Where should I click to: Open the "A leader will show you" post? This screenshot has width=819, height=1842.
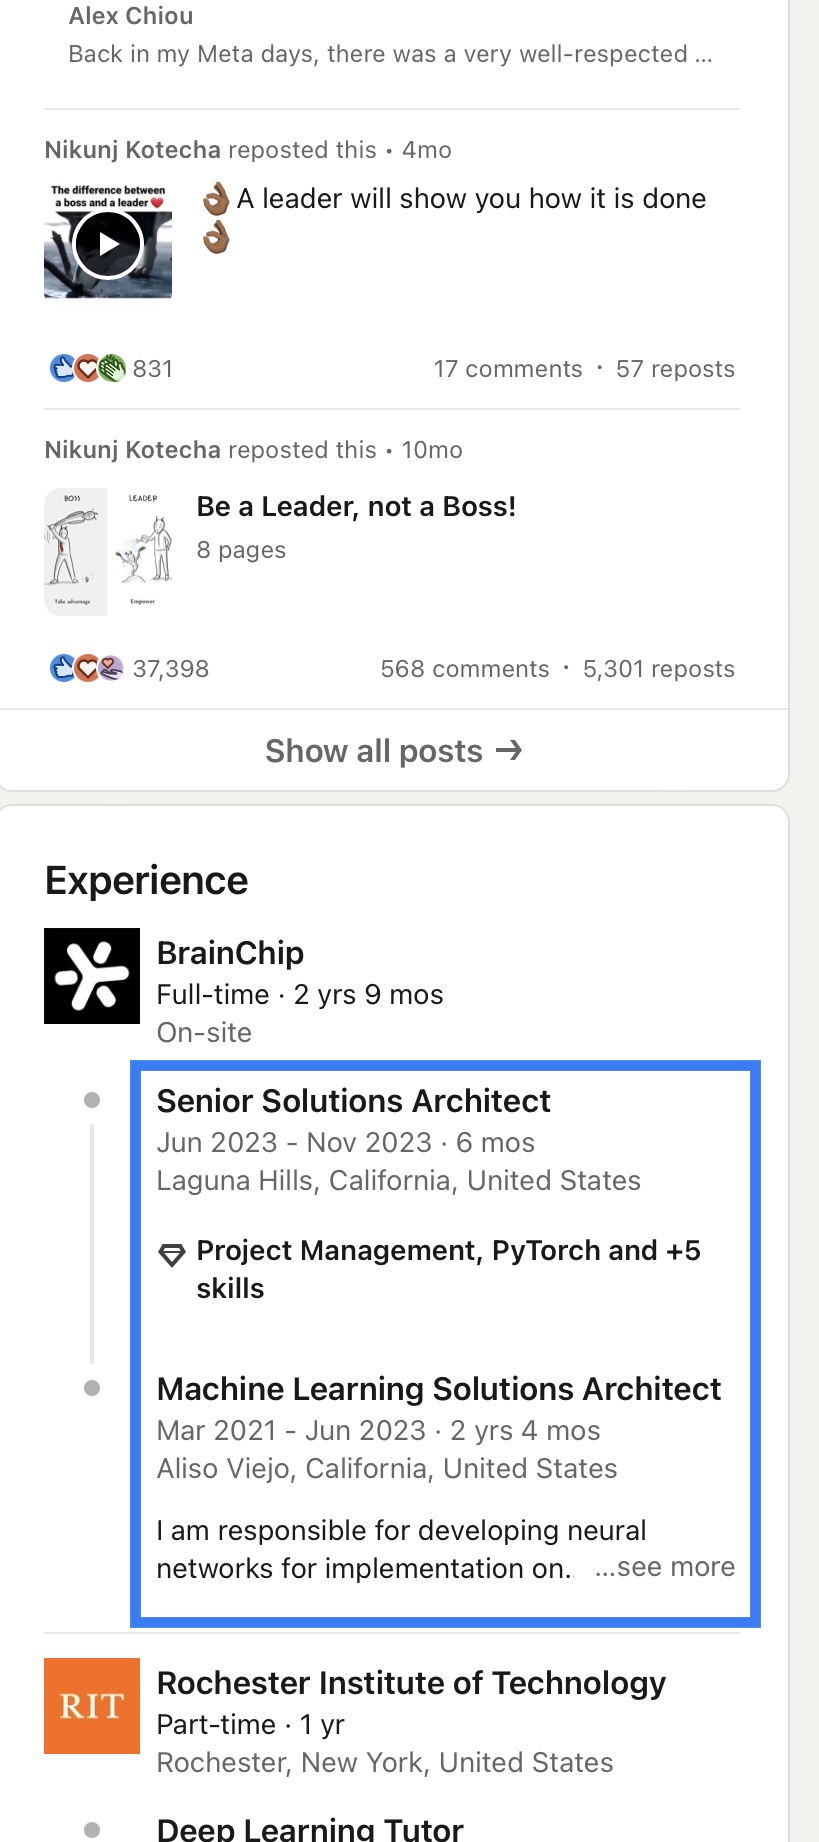tap(471, 199)
